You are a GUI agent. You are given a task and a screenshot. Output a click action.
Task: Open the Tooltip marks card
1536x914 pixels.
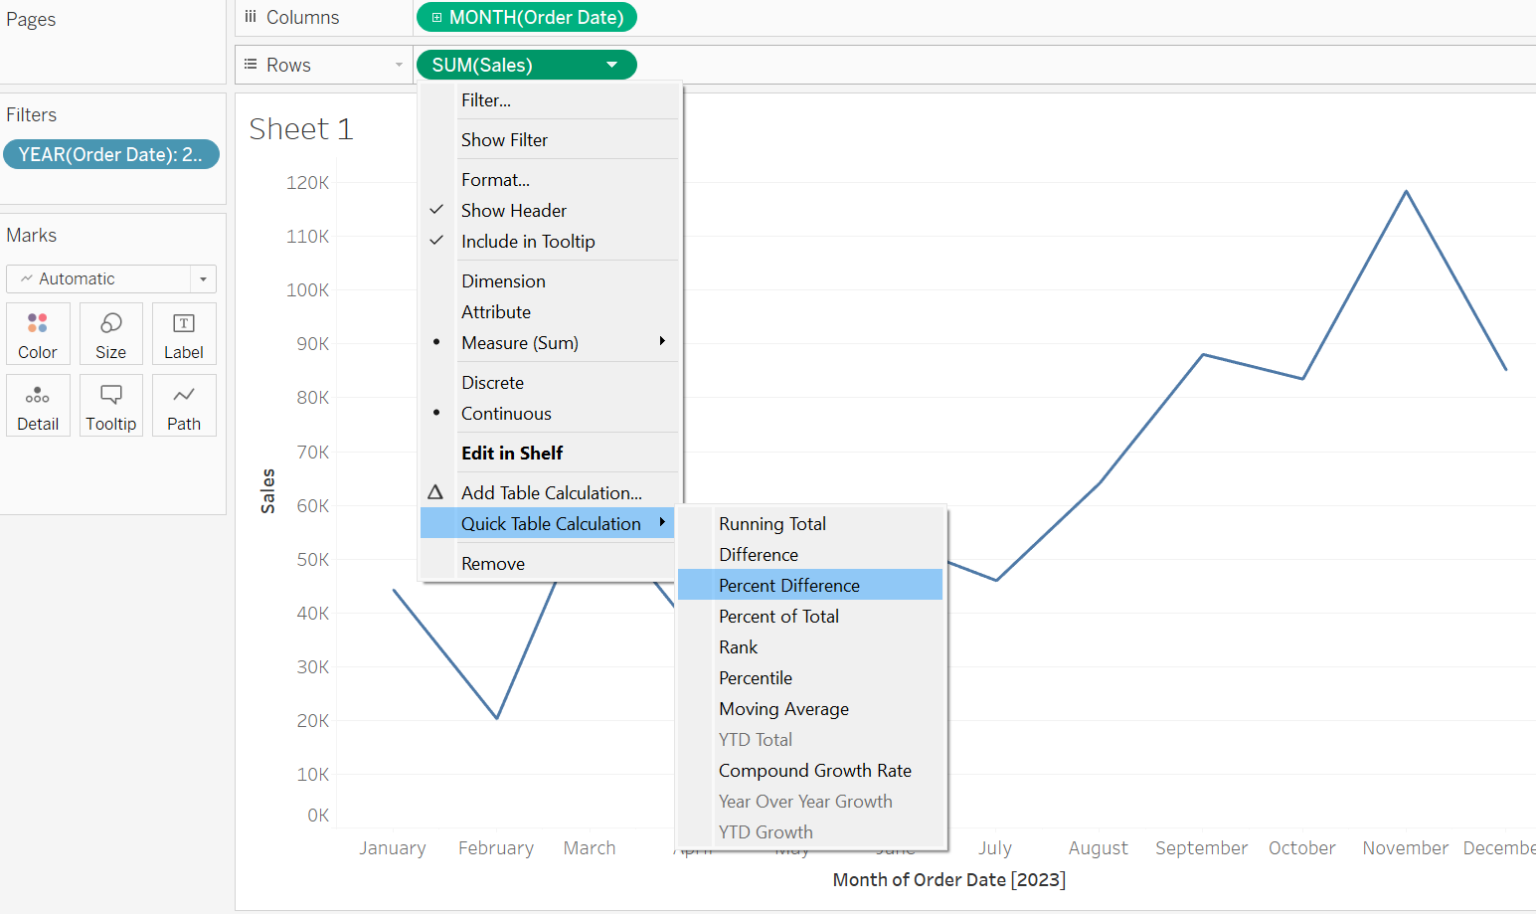[x=110, y=405]
